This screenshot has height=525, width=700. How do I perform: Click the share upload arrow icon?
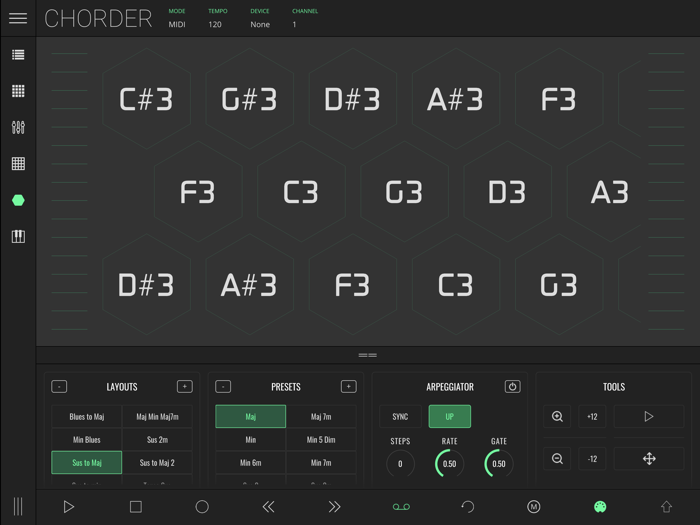point(666,507)
